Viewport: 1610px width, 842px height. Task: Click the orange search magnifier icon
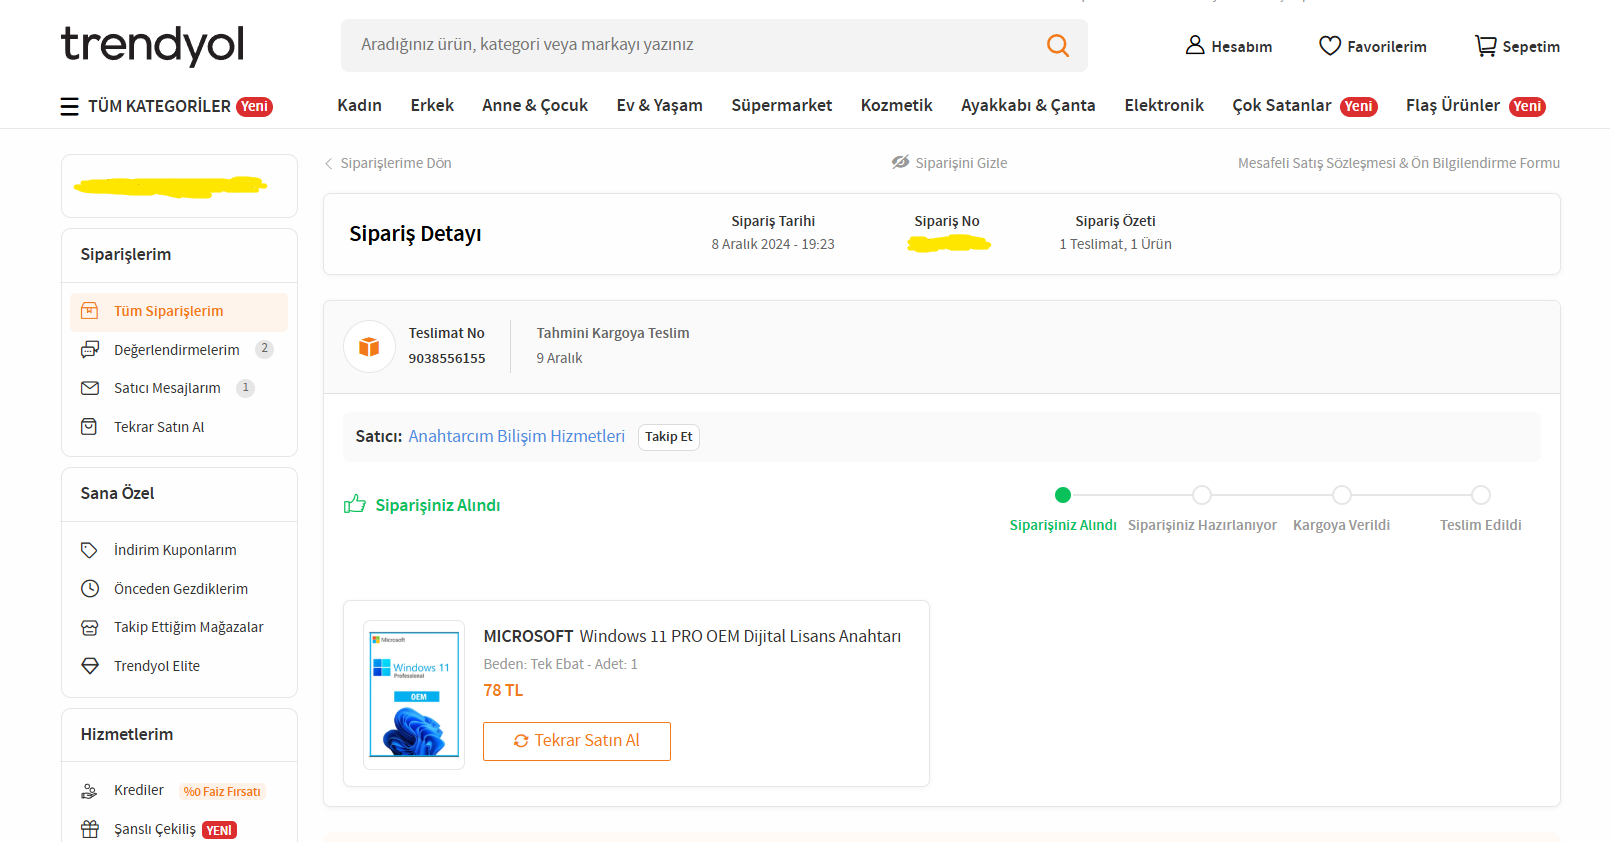(1058, 45)
